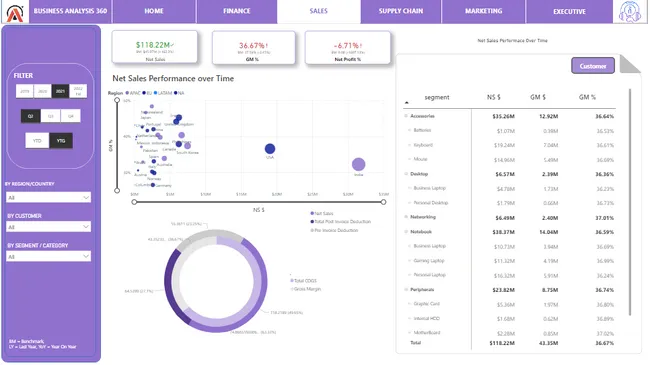Open the By Segment / Category dropdown

(x=49, y=257)
